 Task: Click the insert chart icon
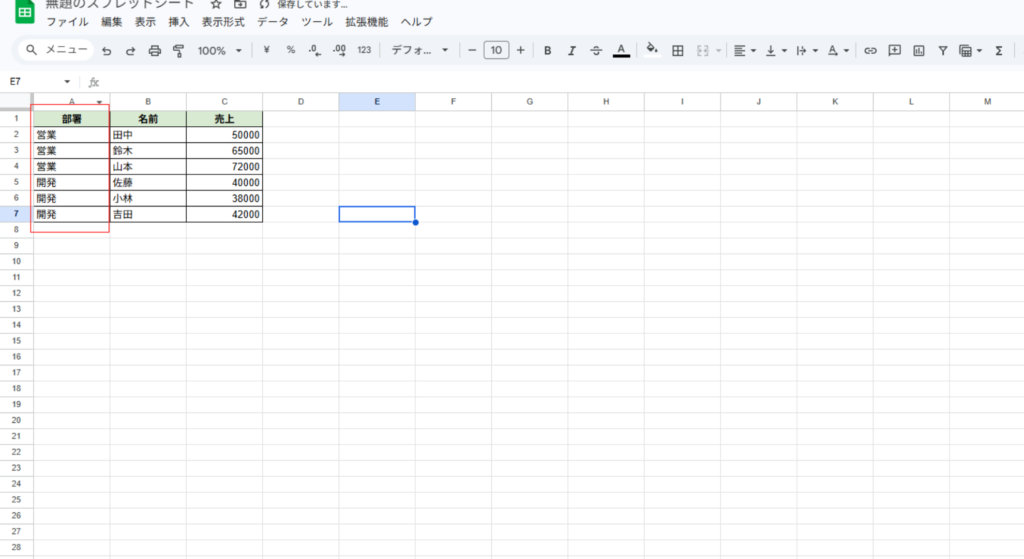(918, 50)
